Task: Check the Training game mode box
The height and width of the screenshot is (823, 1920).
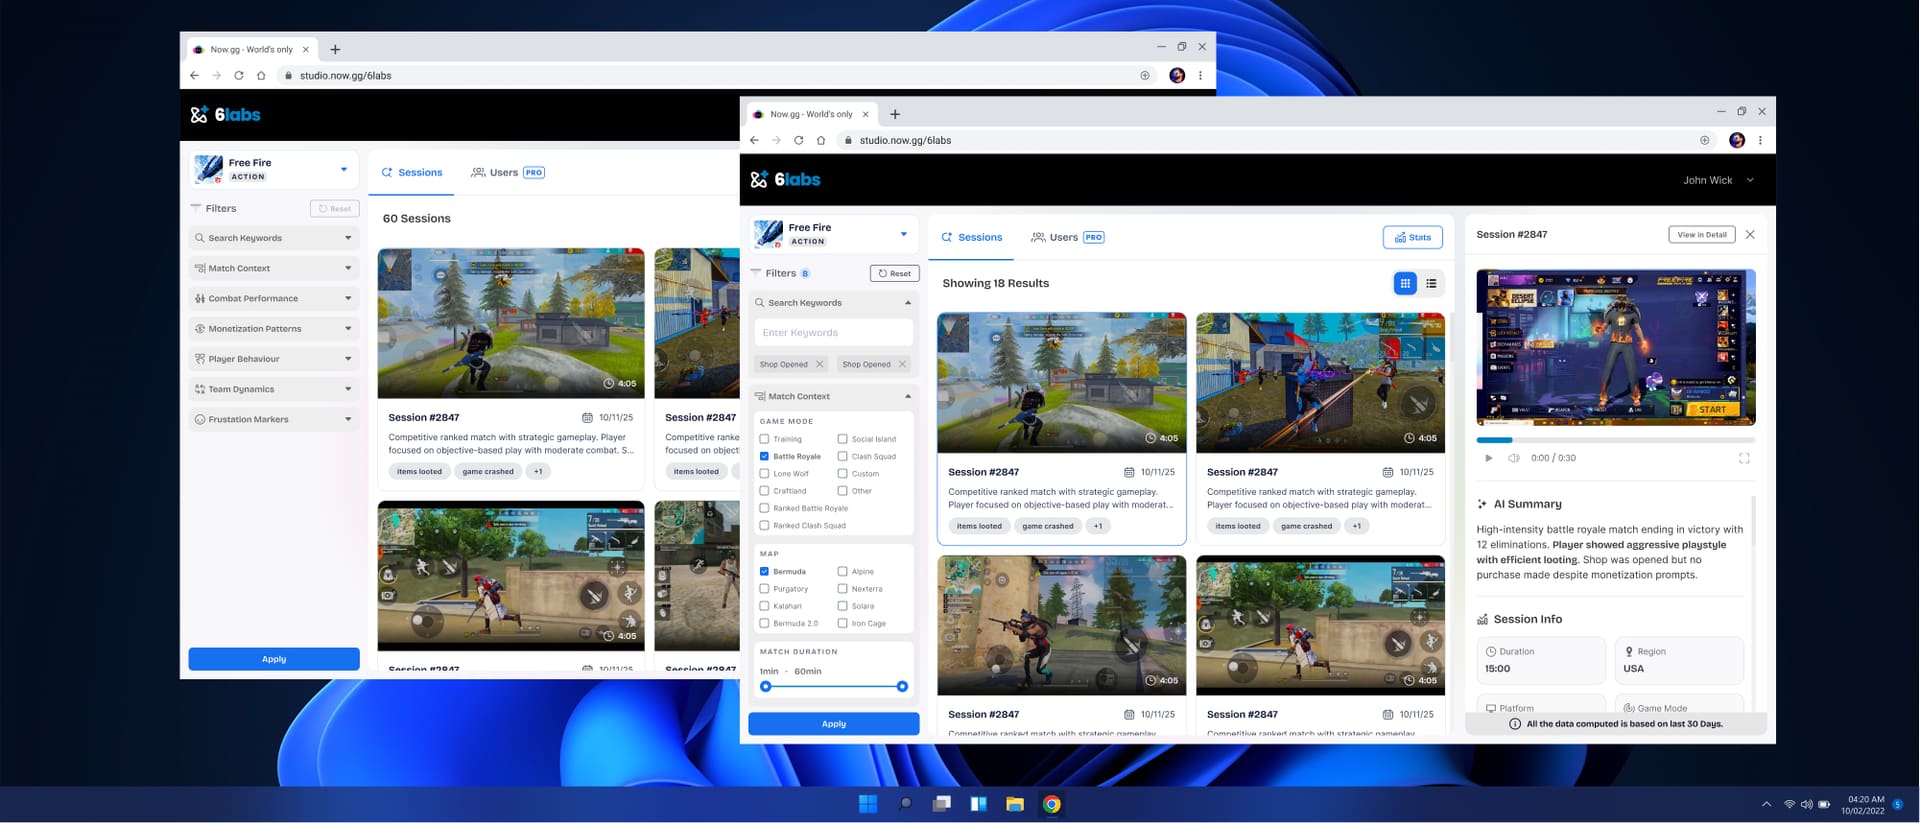Action: (764, 439)
